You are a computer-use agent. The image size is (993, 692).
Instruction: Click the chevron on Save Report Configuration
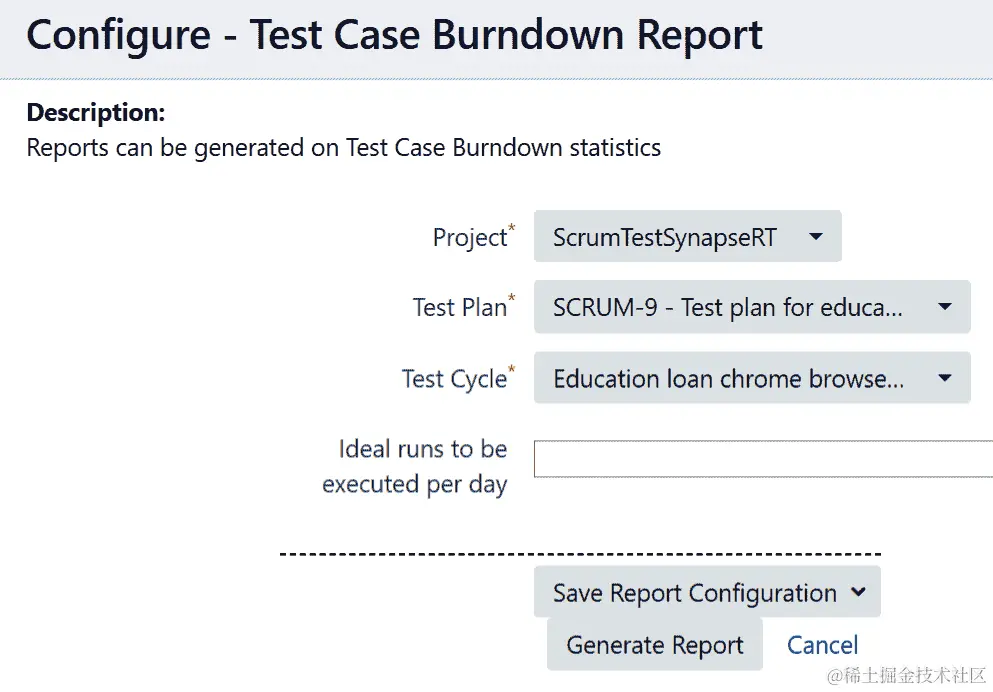point(858,592)
